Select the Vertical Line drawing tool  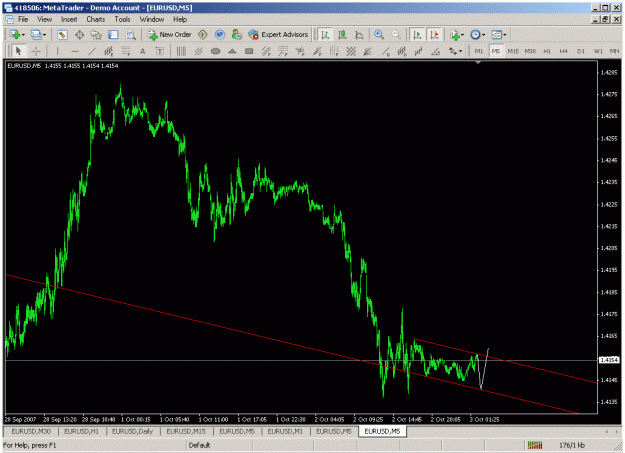pyautogui.click(x=57, y=51)
